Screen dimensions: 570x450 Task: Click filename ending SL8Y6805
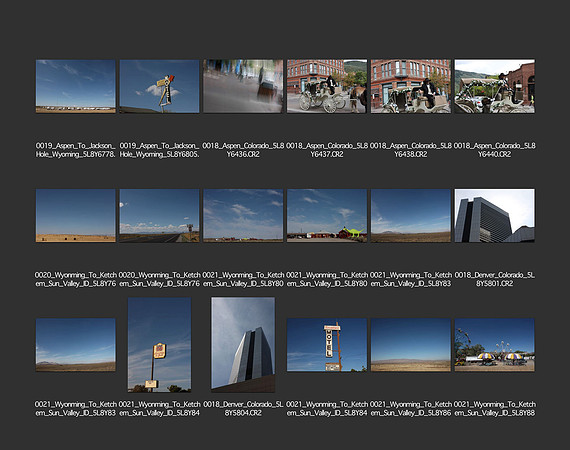click(159, 150)
